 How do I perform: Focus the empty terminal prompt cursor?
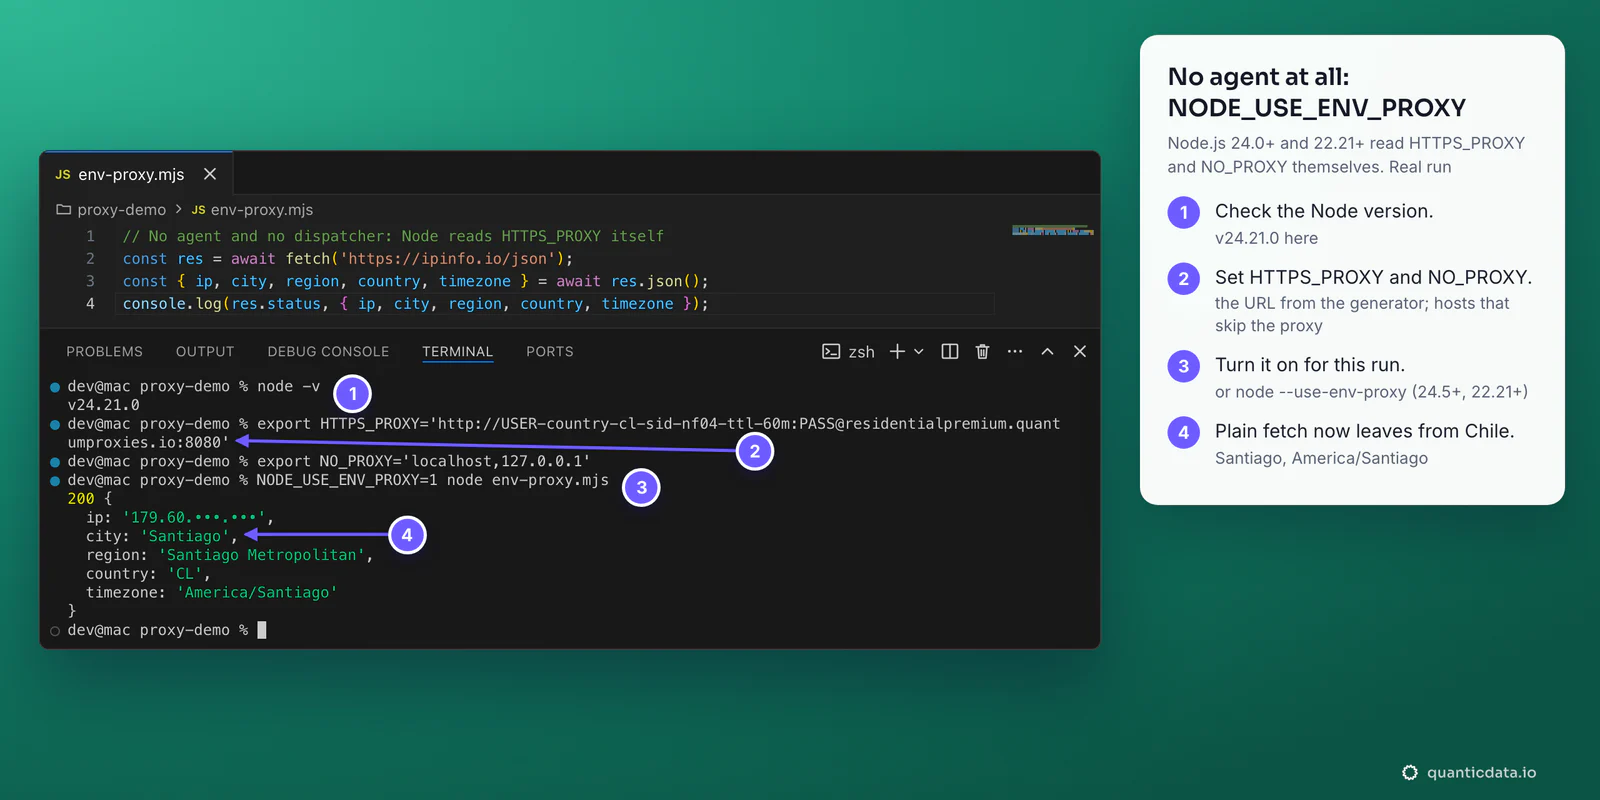(x=262, y=630)
